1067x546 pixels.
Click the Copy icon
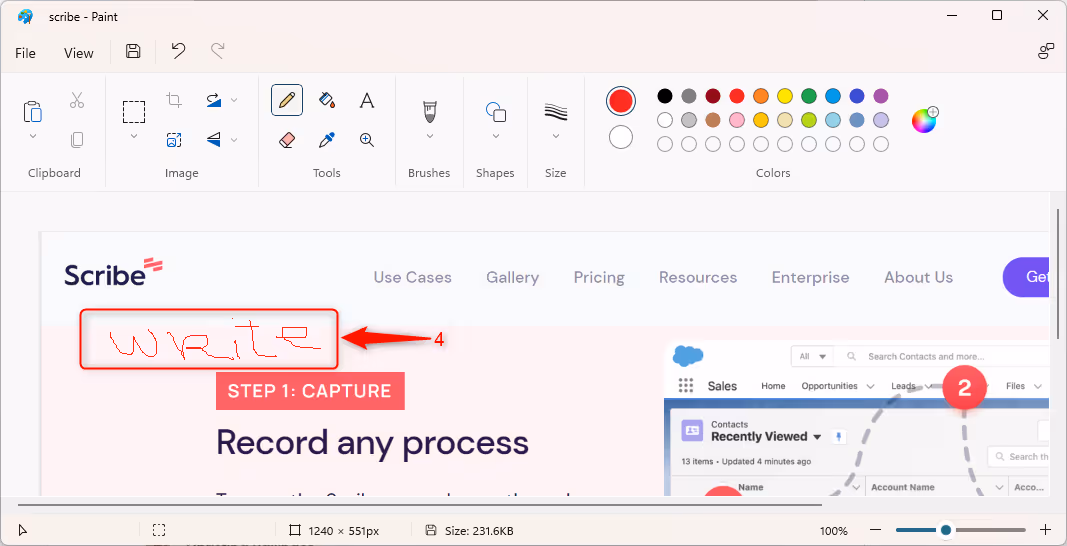(77, 140)
